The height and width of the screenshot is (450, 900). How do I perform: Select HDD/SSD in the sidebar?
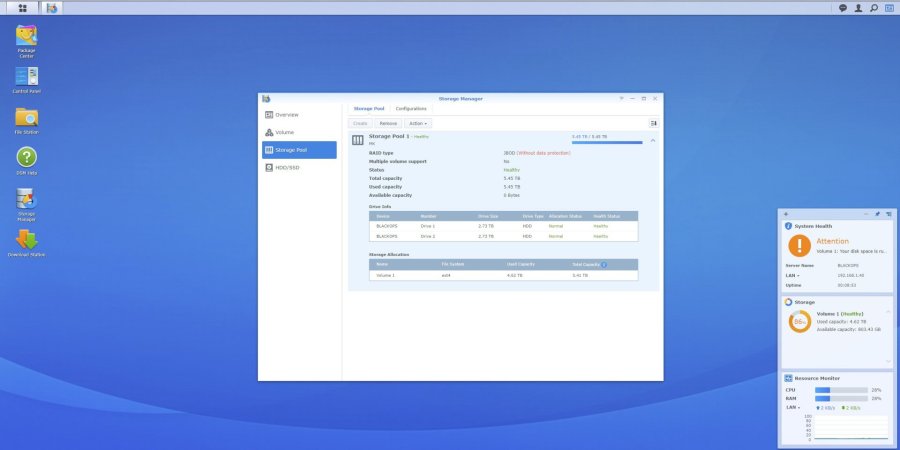pos(299,168)
